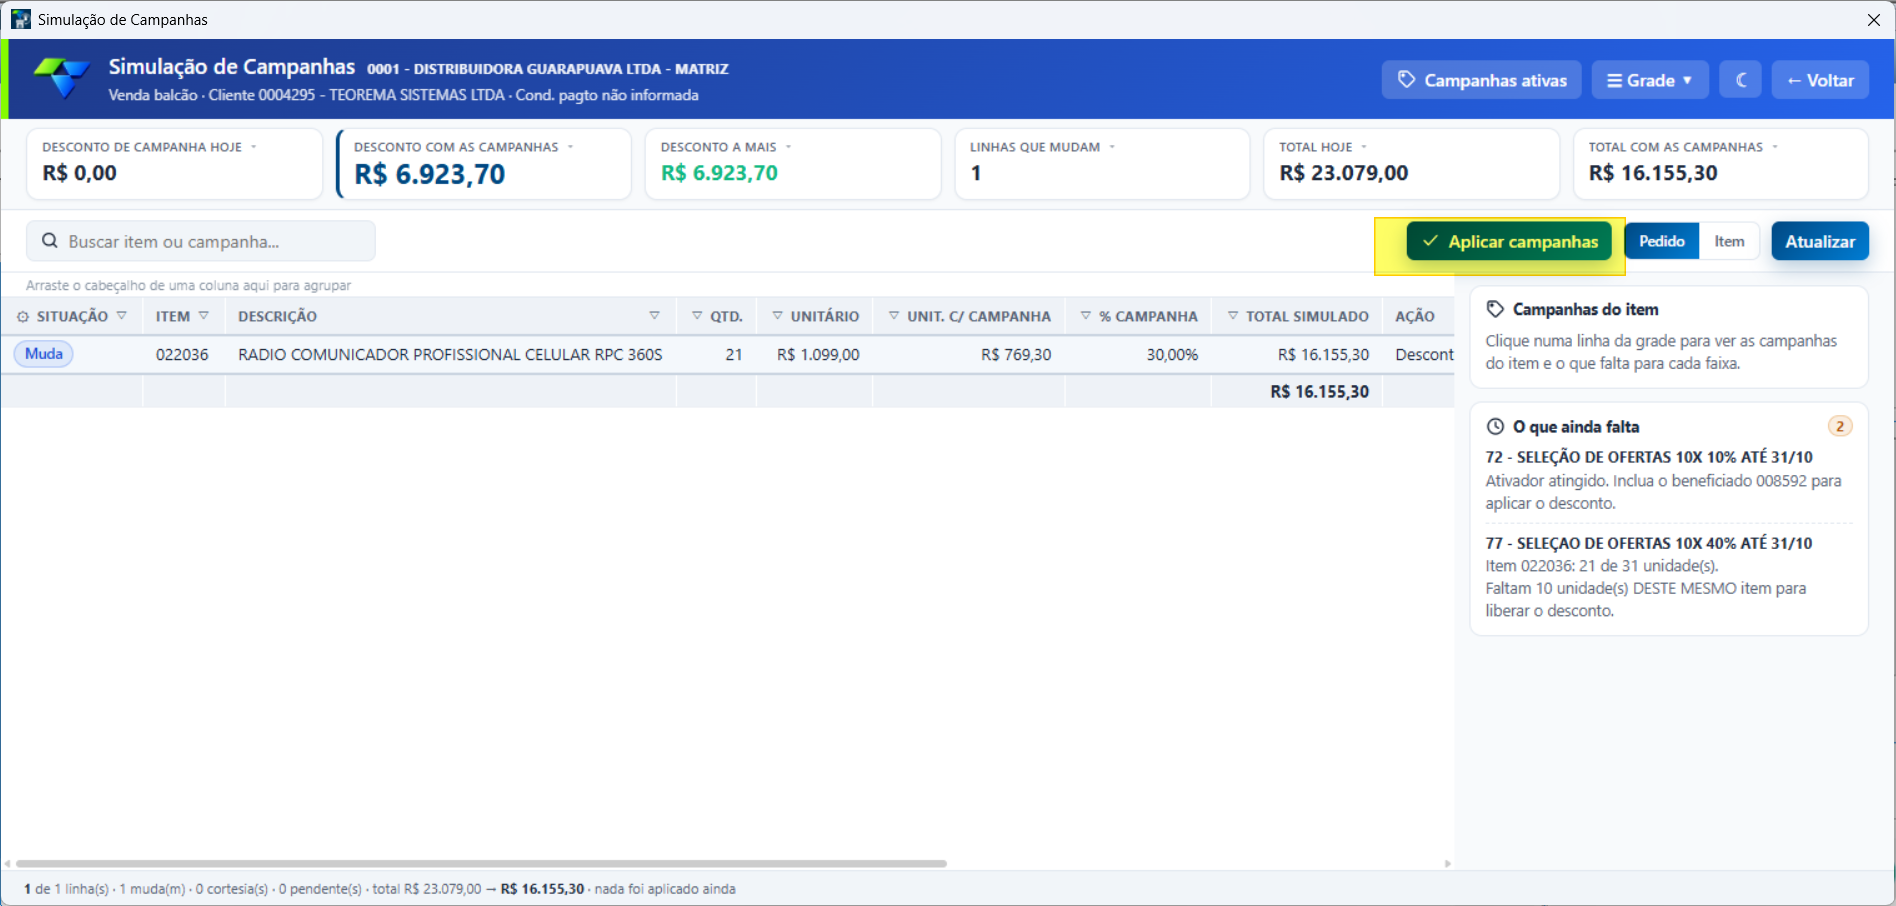Expand TOTAL HOJE card arrow
Screen dimensions: 1896x906
pos(1364,147)
